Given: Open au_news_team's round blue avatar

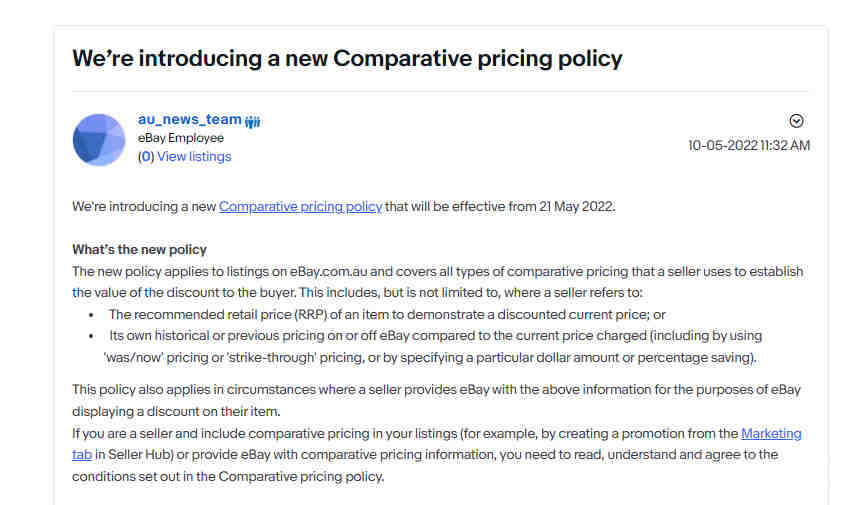Looking at the screenshot, I should click(x=99, y=140).
